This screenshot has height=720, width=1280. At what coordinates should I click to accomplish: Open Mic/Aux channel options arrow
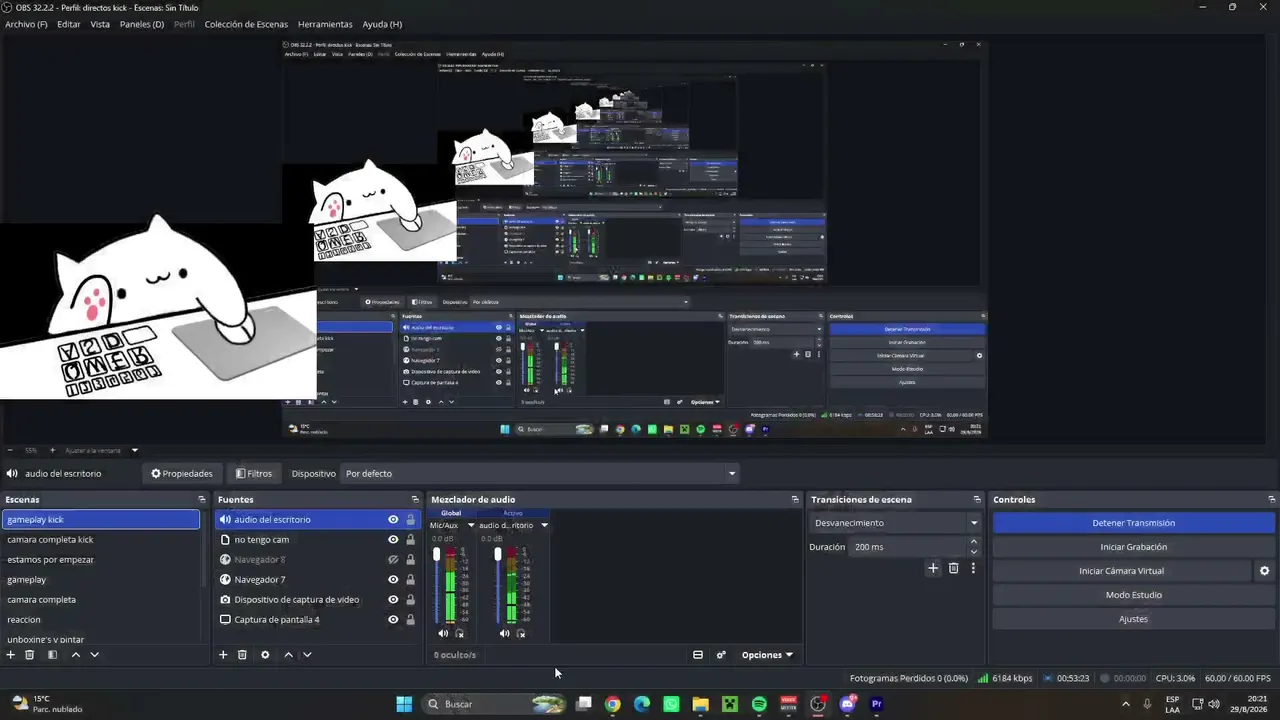point(471,525)
